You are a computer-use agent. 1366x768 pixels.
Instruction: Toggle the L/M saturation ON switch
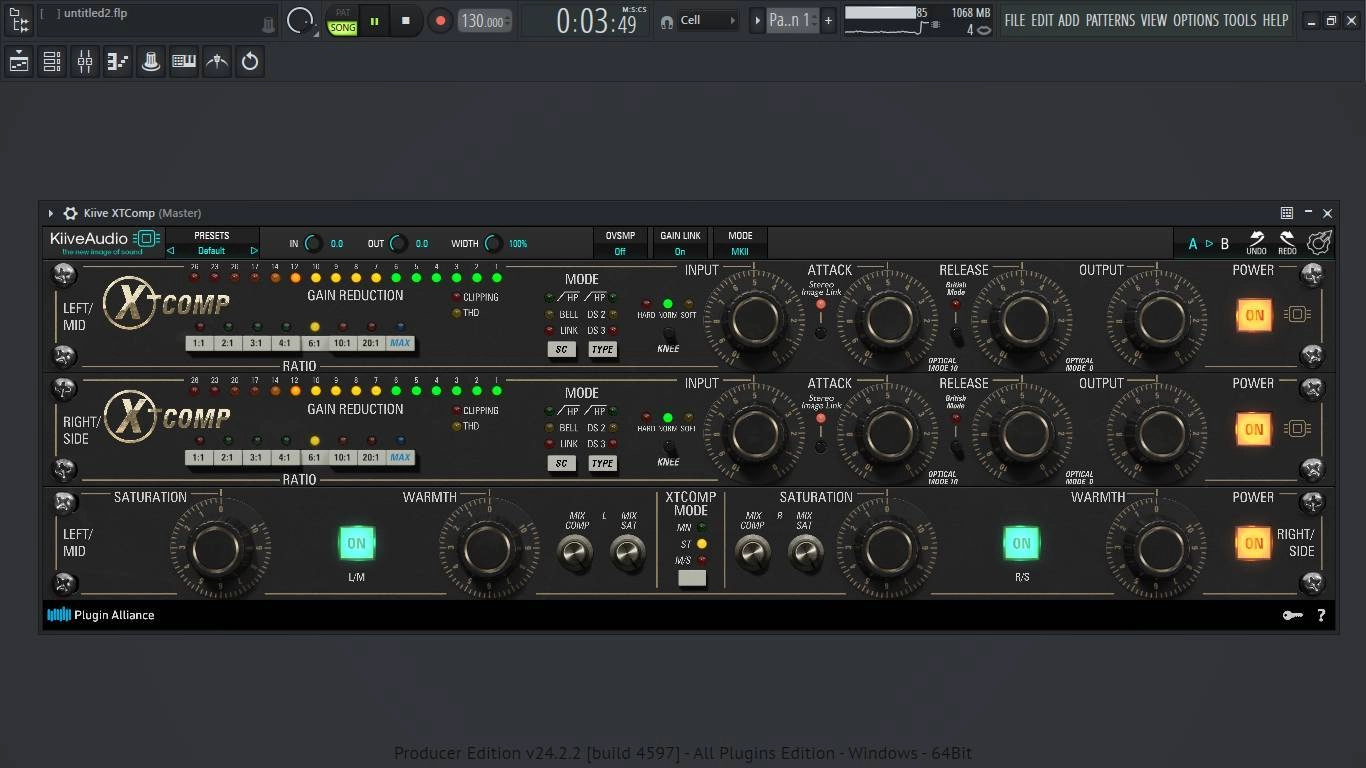click(356, 544)
